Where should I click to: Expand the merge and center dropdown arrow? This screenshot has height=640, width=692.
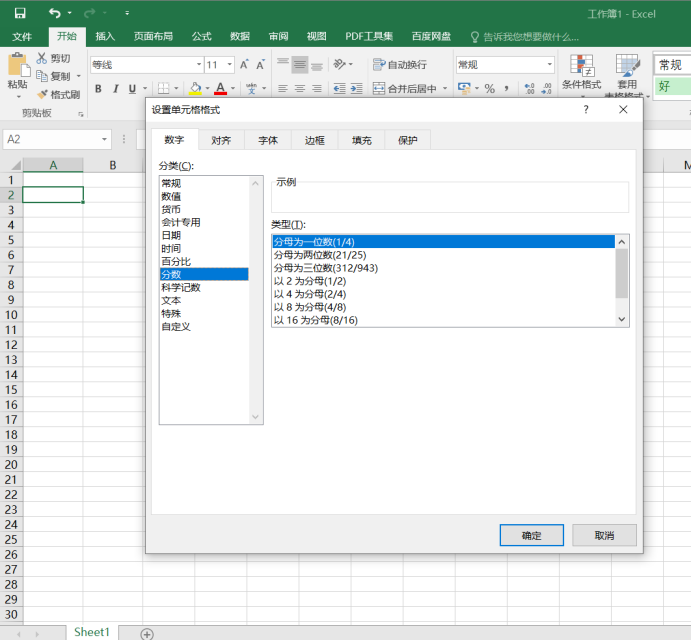[x=445, y=89]
